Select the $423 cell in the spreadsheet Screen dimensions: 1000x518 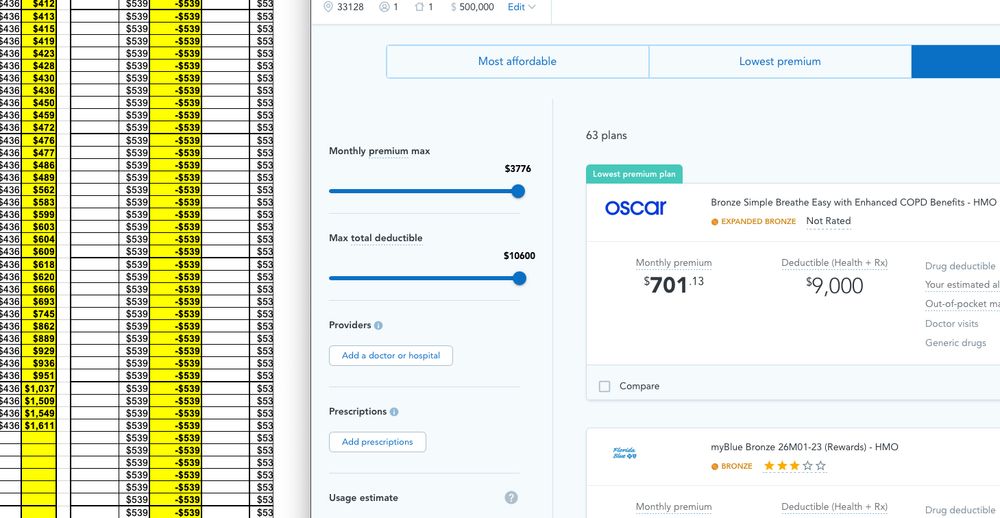coord(39,54)
